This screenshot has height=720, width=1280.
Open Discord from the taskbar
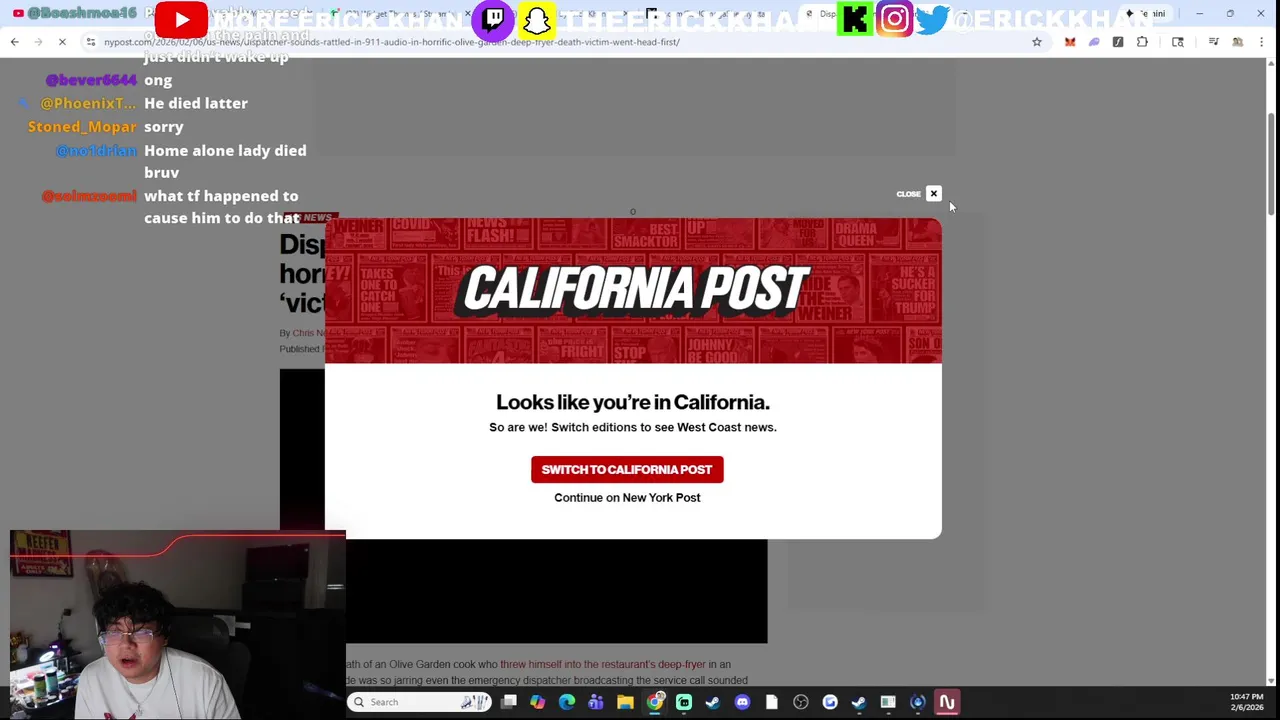click(742, 702)
